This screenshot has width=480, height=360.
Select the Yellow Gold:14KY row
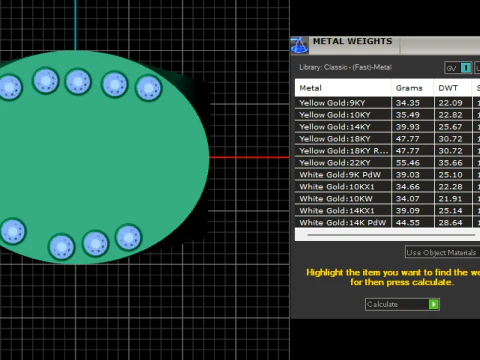(387, 127)
